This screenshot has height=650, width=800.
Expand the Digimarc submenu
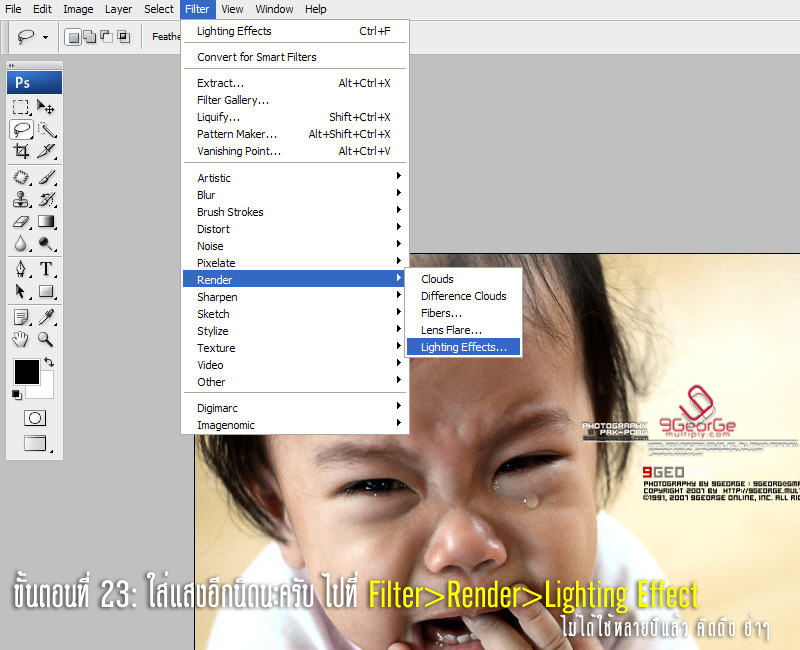pos(295,408)
